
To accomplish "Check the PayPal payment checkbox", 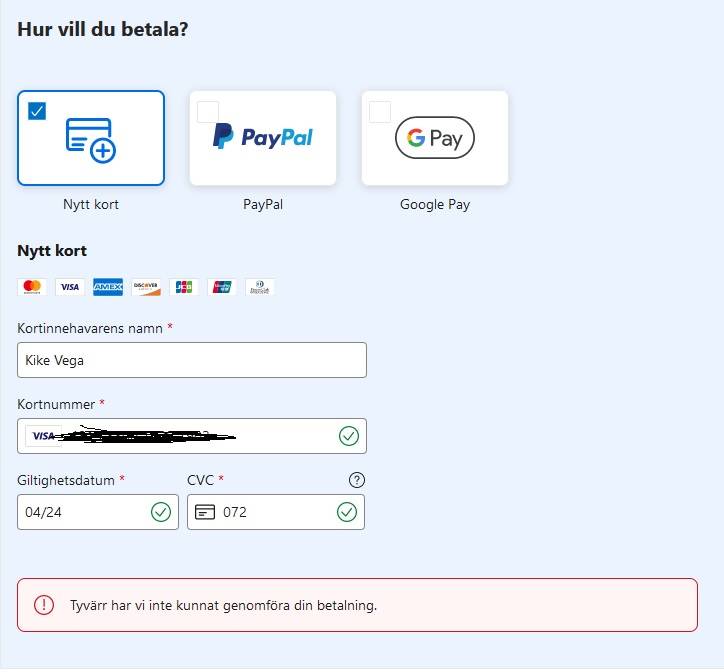I will pos(208,112).
